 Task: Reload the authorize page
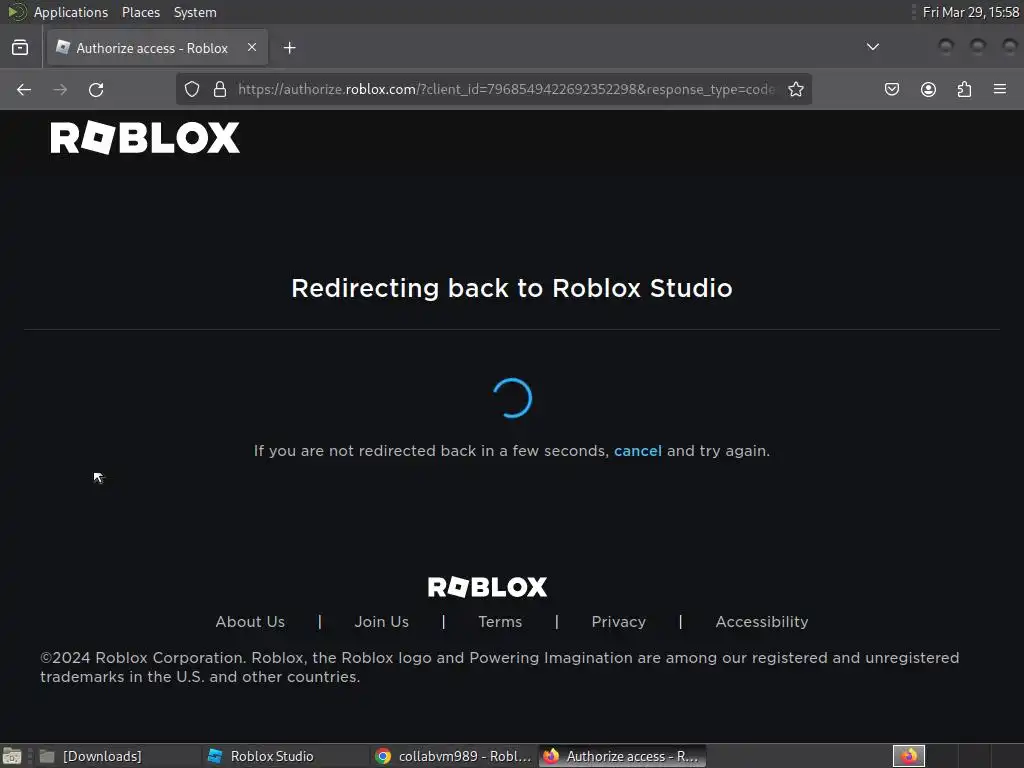point(96,89)
